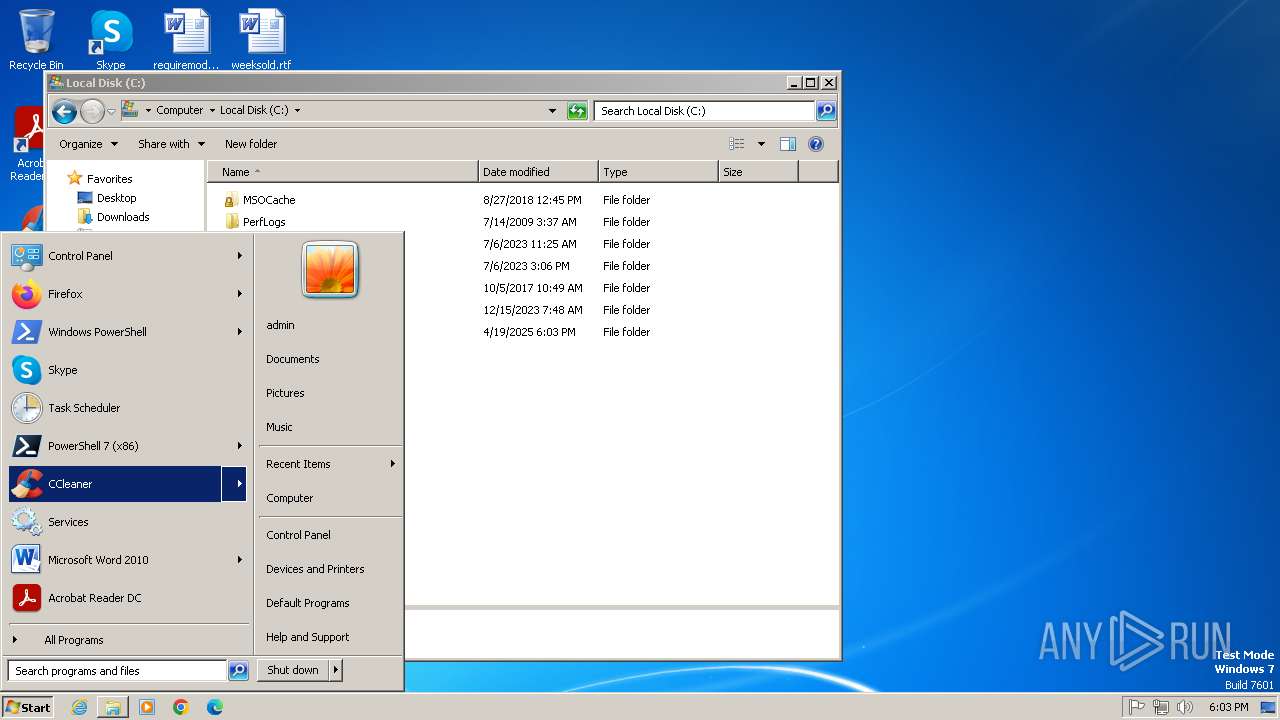The height and width of the screenshot is (720, 1280).
Task: Refresh the Local Disk (C:) folder view
Action: point(577,111)
